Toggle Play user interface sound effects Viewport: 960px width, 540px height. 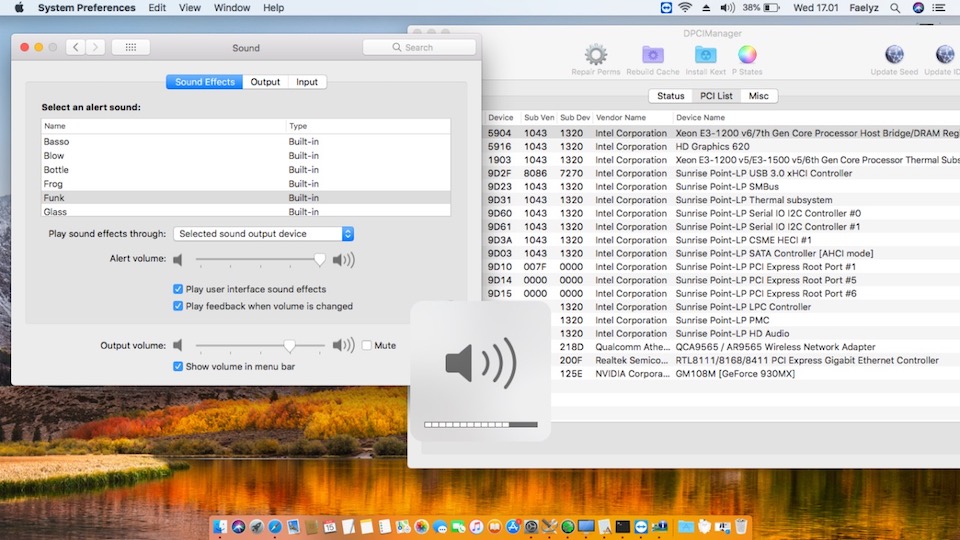click(178, 289)
